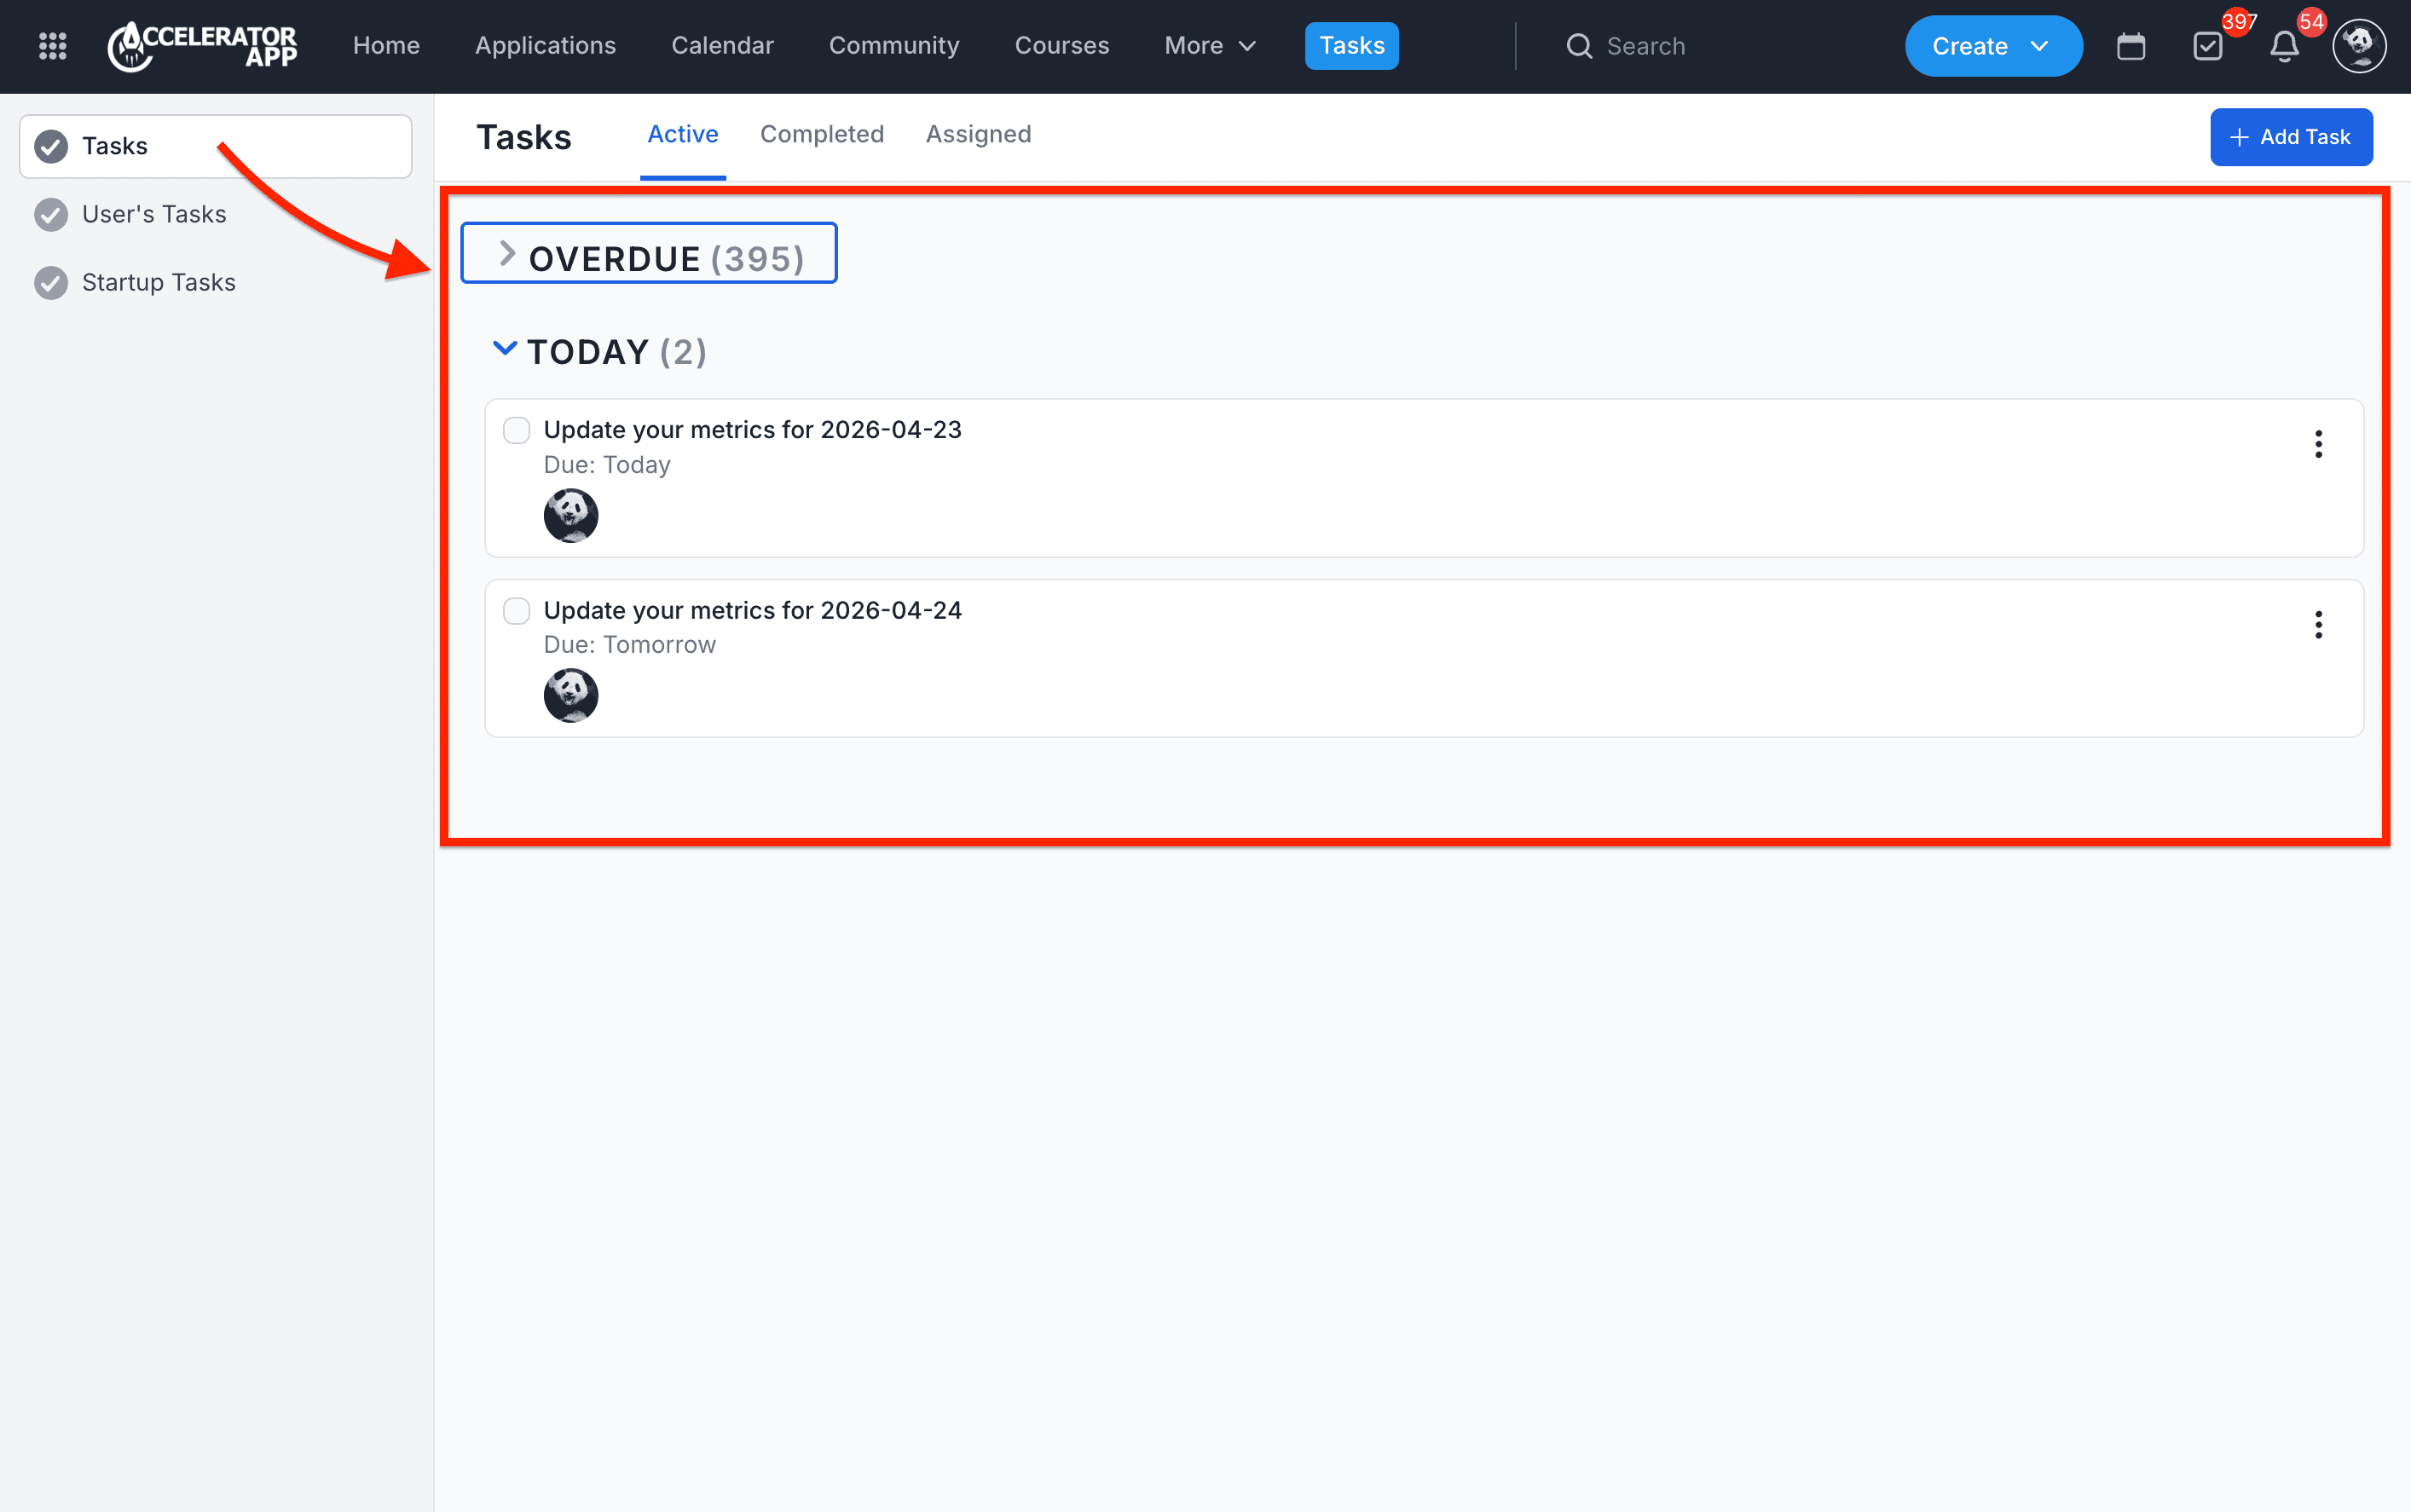Switch to the Completed tab
2411x1512 pixels.
(822, 135)
